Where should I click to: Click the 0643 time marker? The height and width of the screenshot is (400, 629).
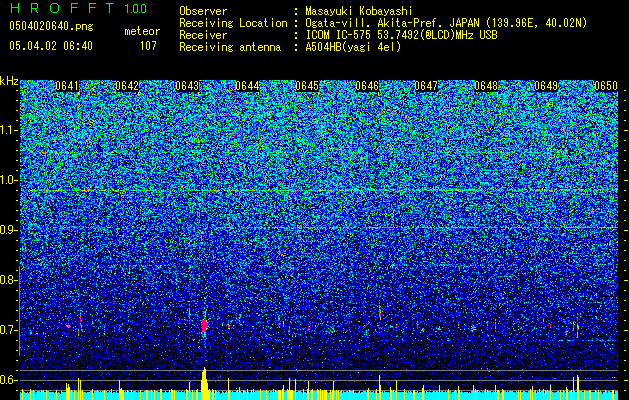[x=187, y=86]
